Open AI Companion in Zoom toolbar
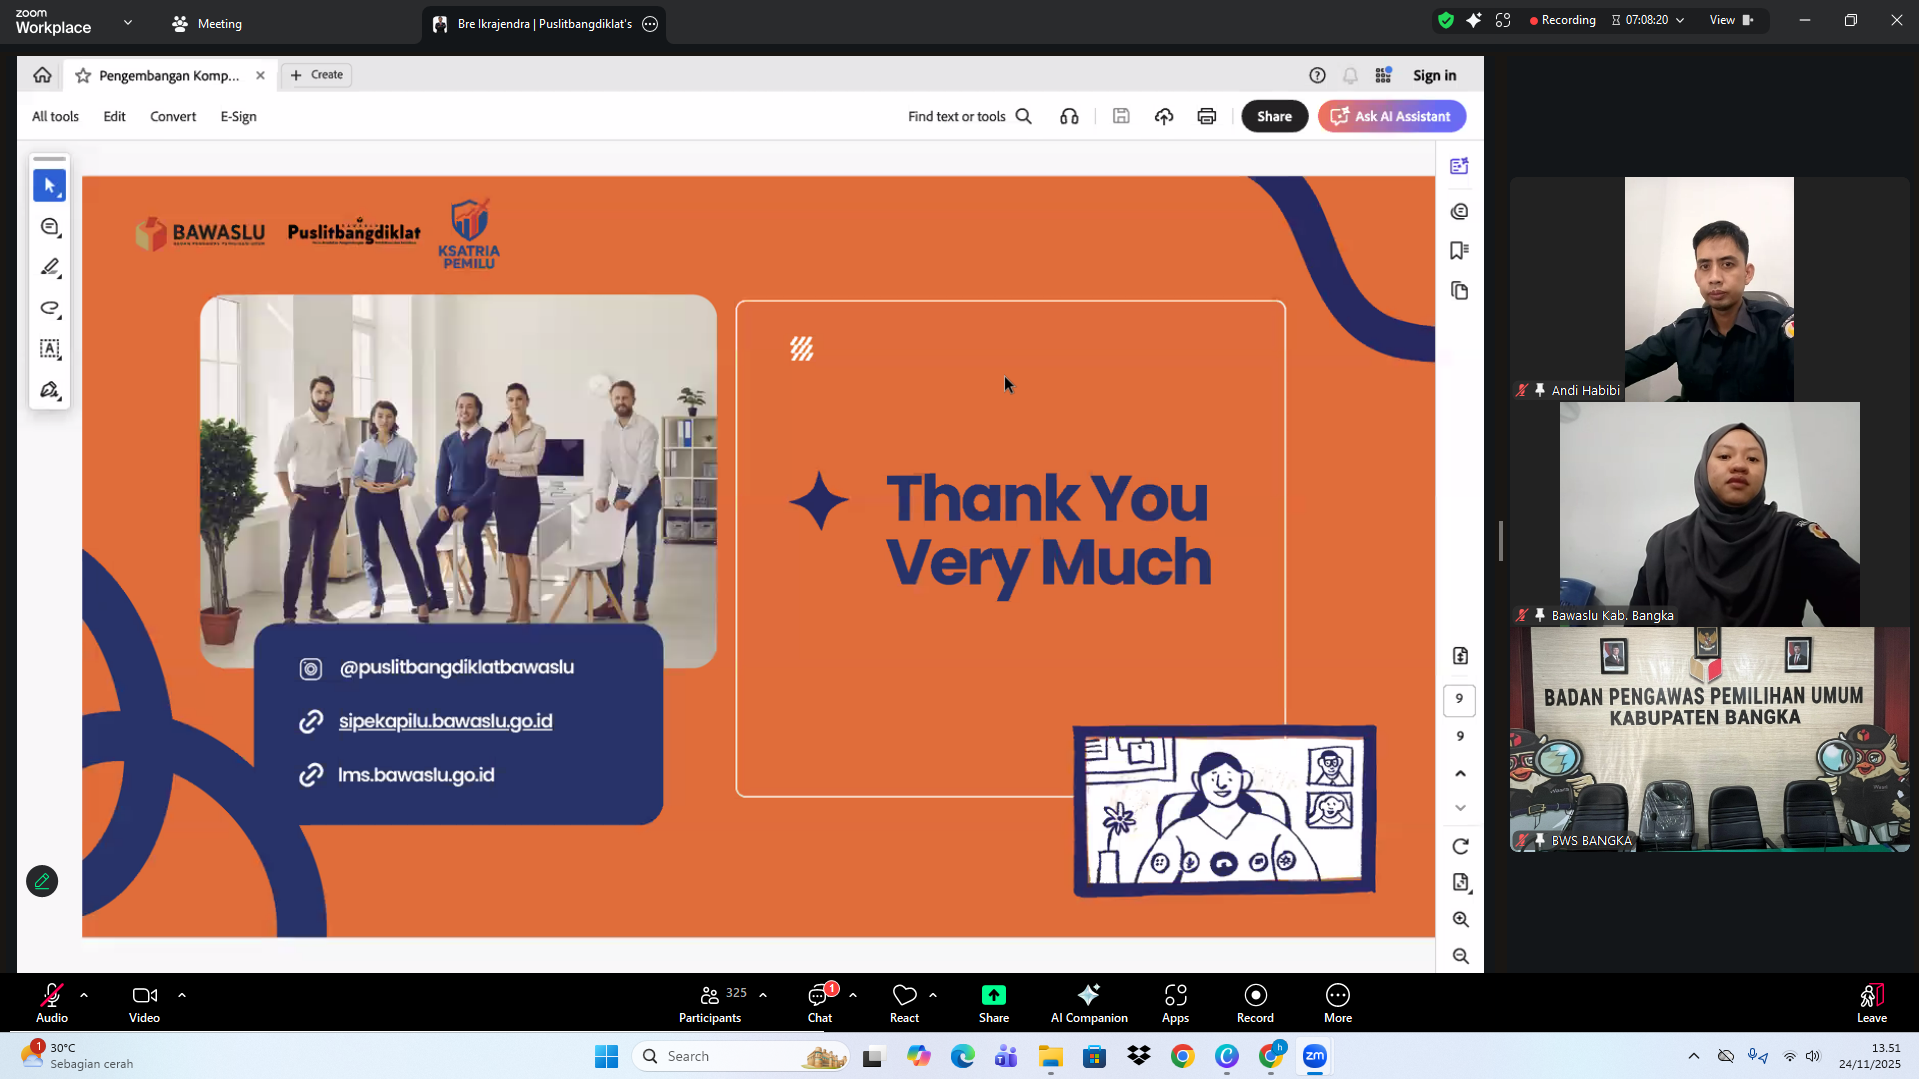 [x=1088, y=1003]
